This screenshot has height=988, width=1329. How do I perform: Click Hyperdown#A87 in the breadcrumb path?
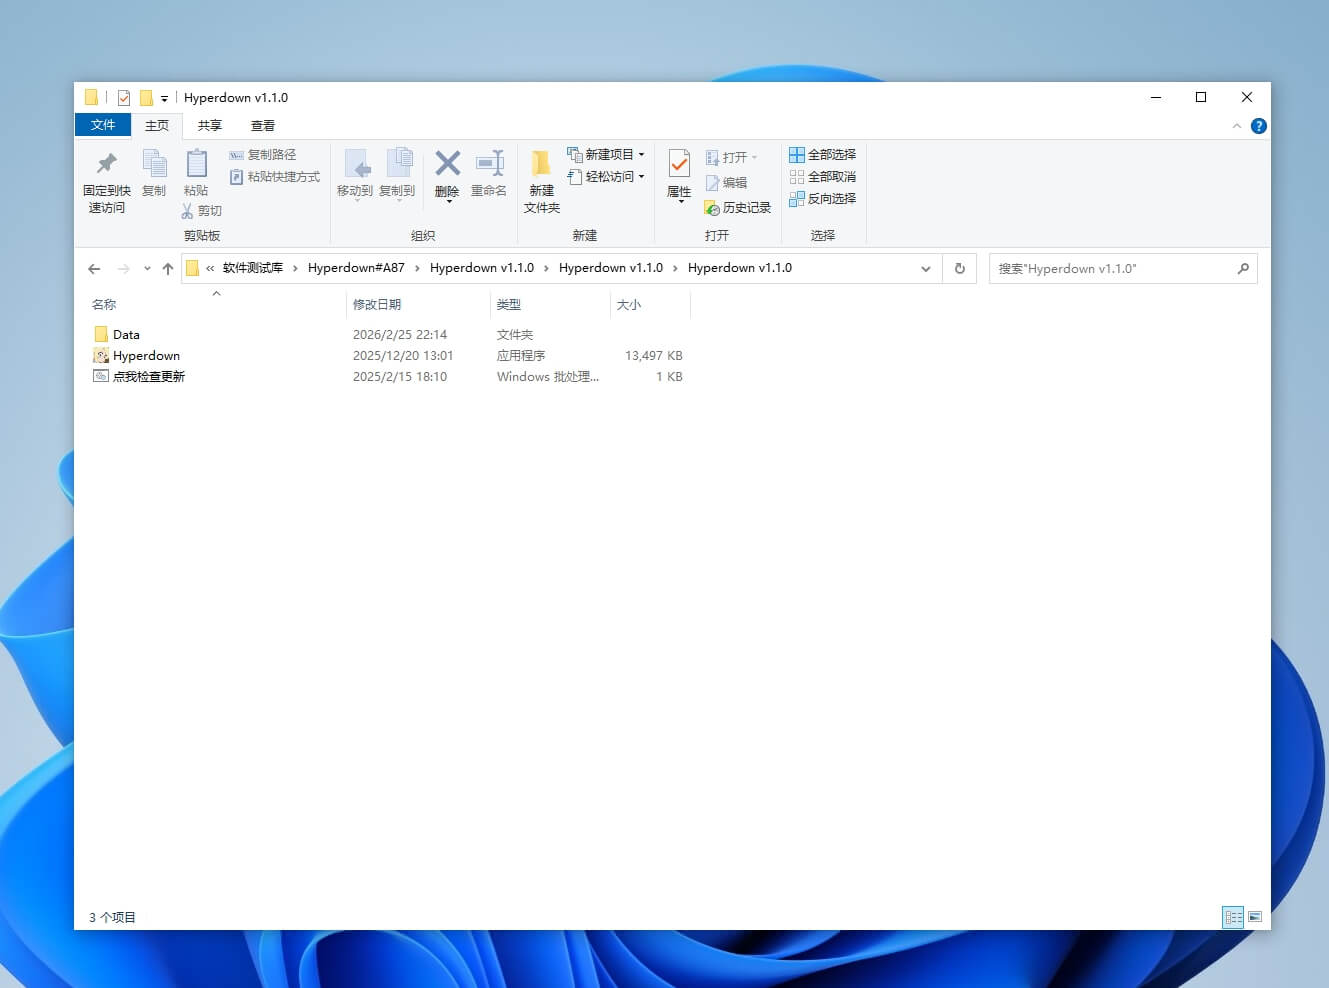(356, 268)
